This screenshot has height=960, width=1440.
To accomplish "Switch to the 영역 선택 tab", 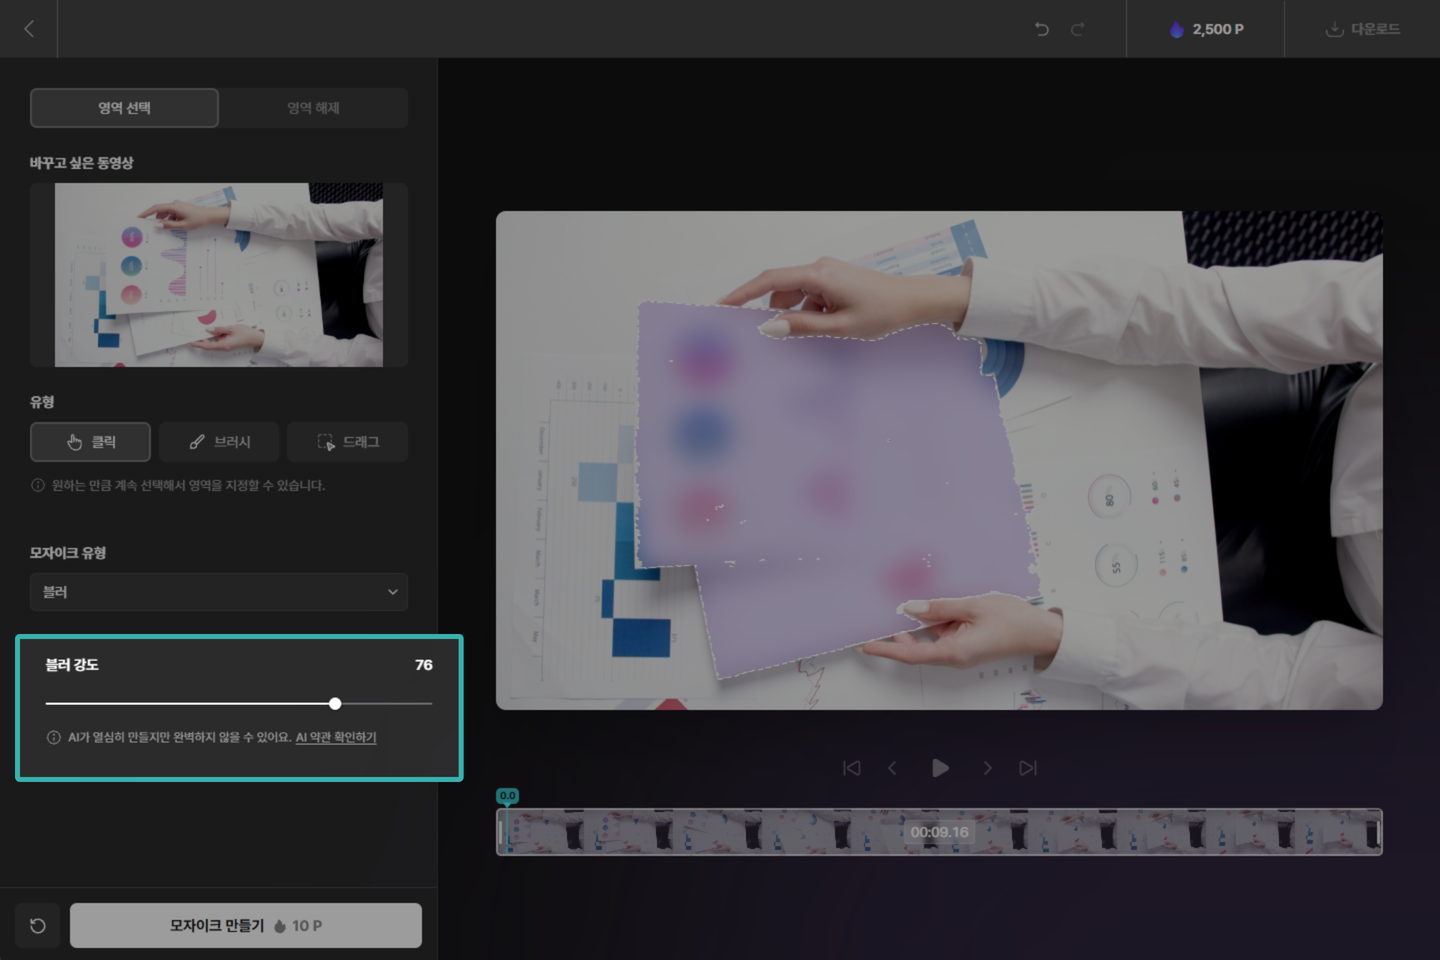I will (124, 108).
